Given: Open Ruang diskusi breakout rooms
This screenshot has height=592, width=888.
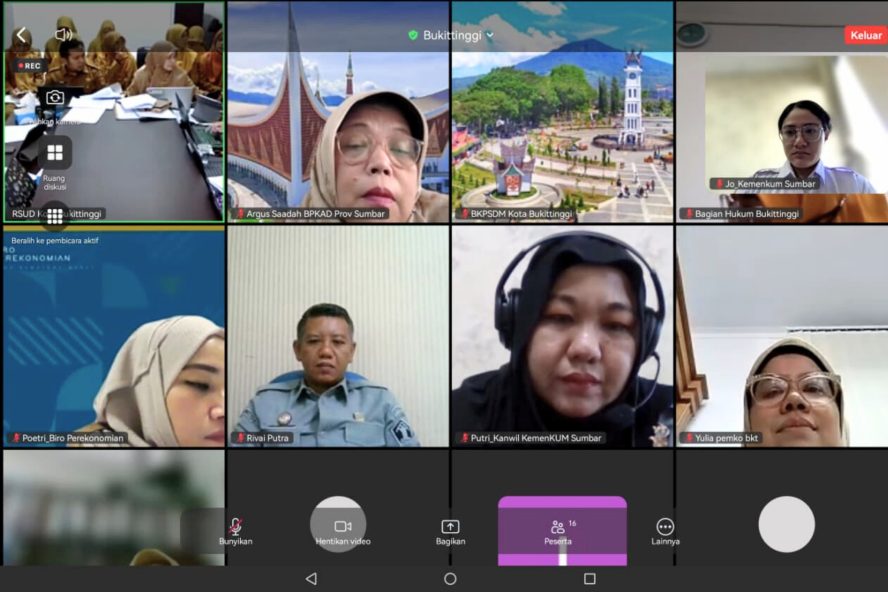Looking at the screenshot, I should pyautogui.click(x=55, y=153).
